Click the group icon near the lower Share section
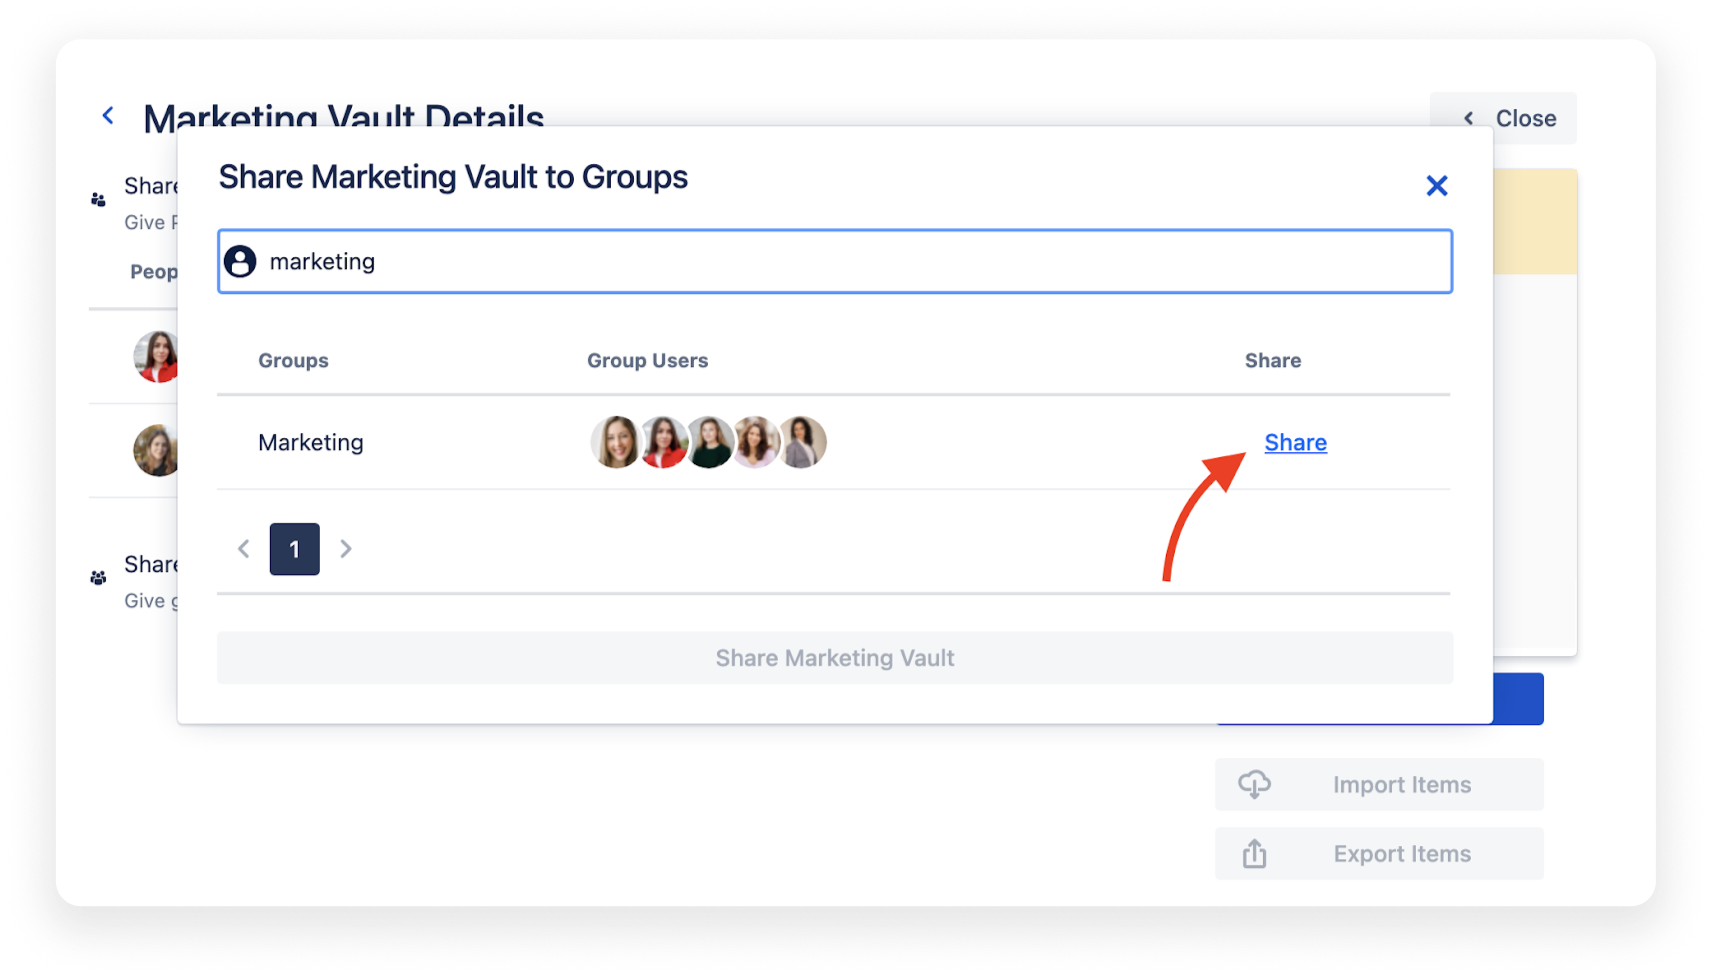This screenshot has width=1711, height=978. 98,577
